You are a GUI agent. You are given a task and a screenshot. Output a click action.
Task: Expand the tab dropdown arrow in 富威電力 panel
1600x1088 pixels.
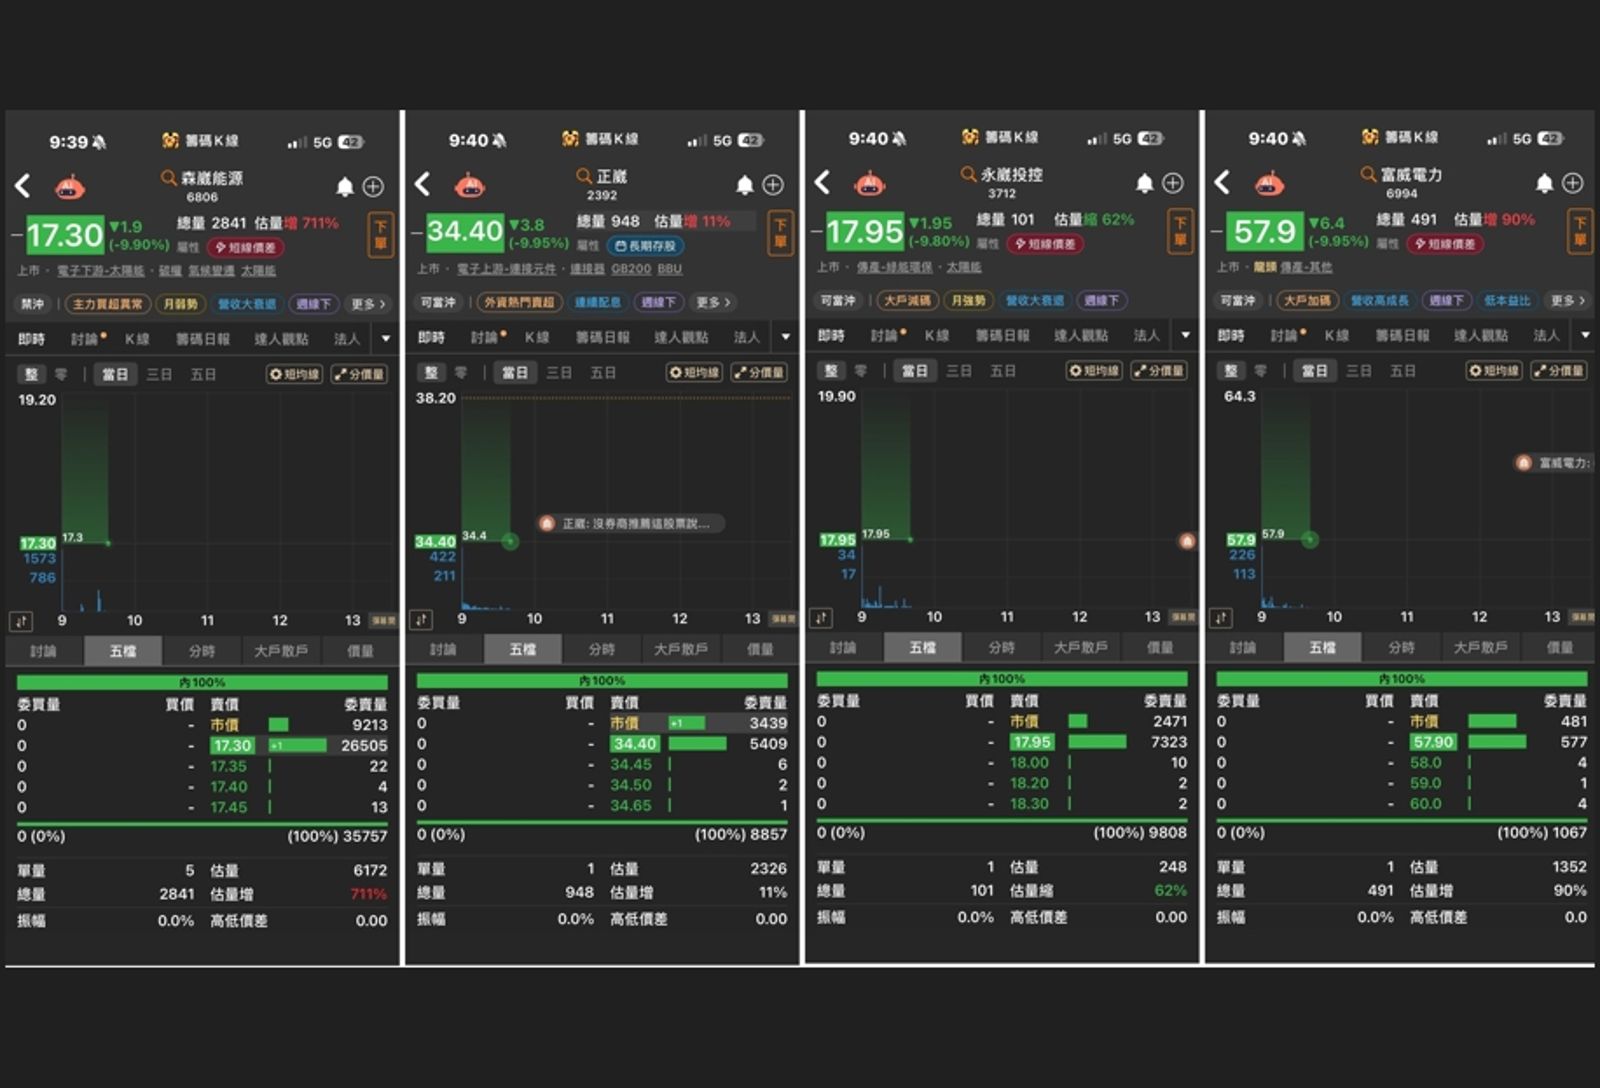(1585, 335)
